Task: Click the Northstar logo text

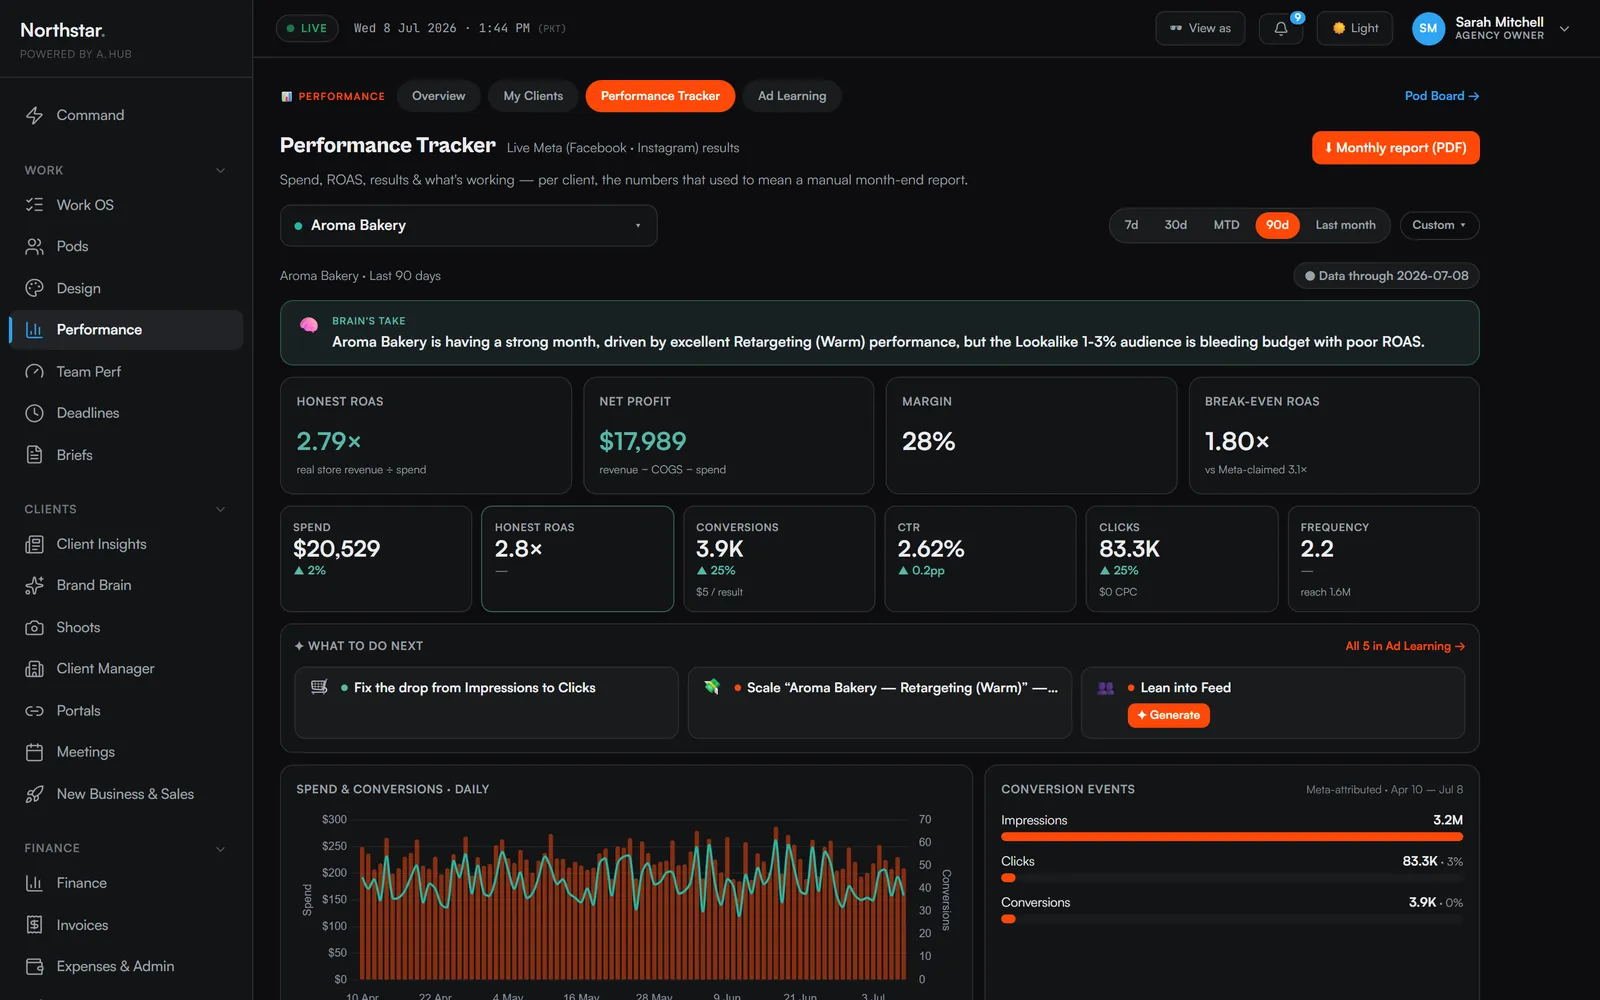Action: pos(62,30)
